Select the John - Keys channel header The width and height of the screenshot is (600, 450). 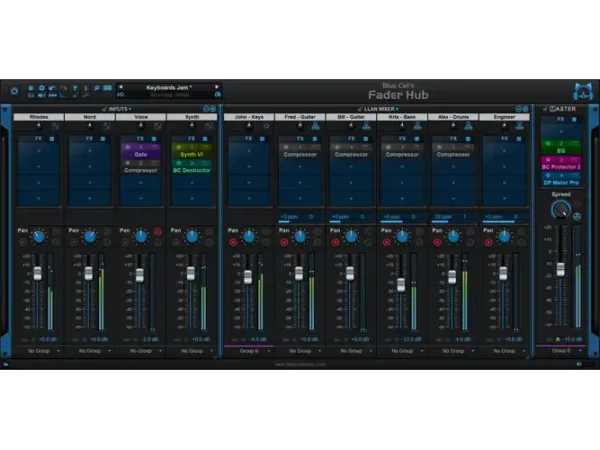pyautogui.click(x=249, y=117)
